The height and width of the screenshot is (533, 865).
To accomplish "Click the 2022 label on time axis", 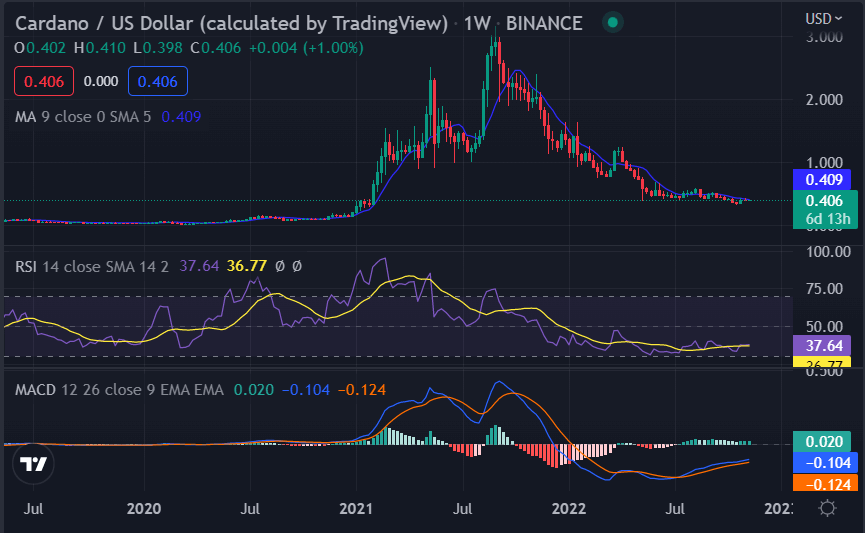I will 569,508.
